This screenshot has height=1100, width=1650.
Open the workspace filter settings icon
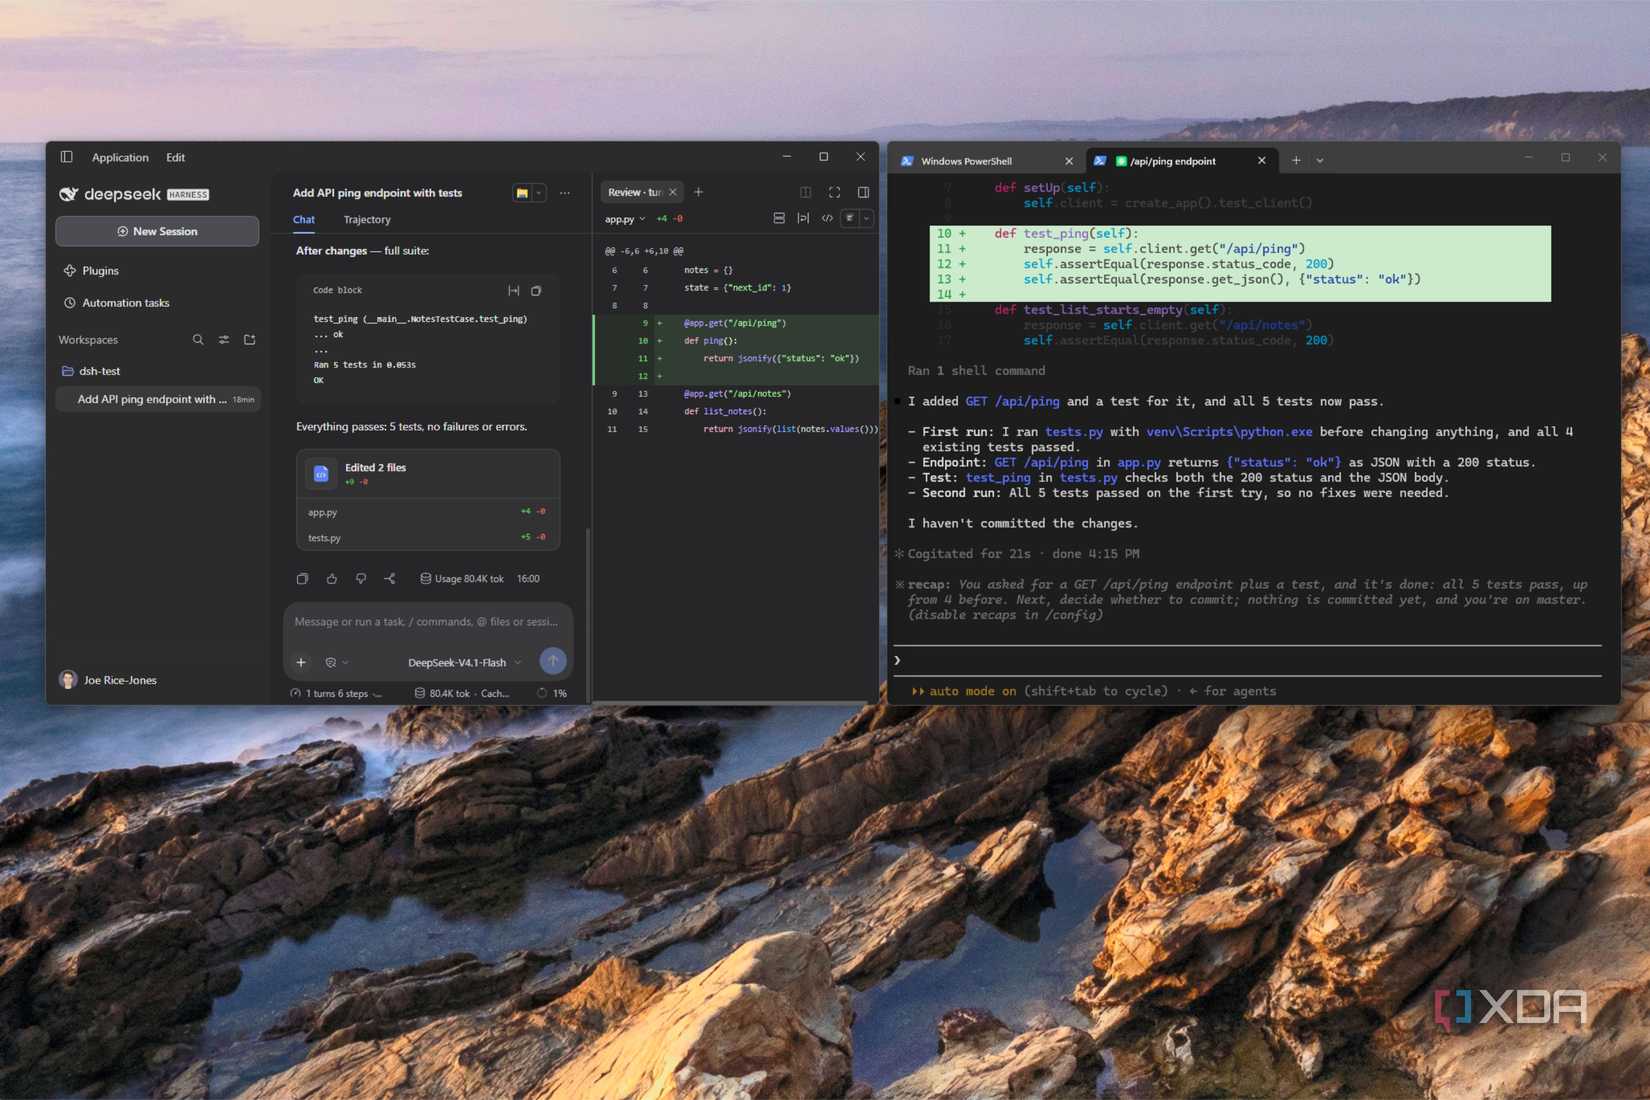(224, 340)
